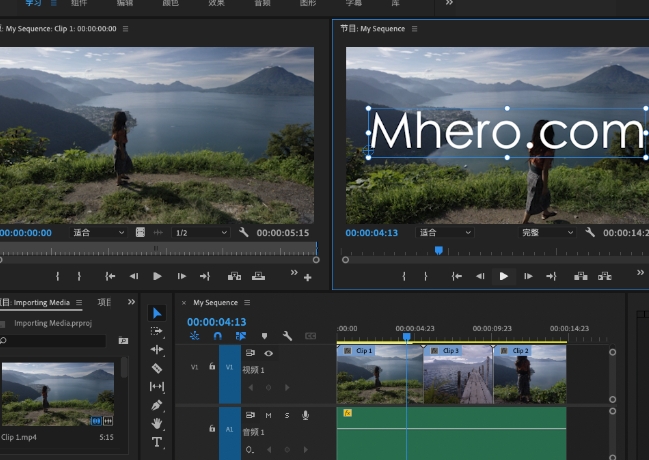Select Clip 3 in the timeline
The width and height of the screenshot is (649, 460).
pos(458,374)
